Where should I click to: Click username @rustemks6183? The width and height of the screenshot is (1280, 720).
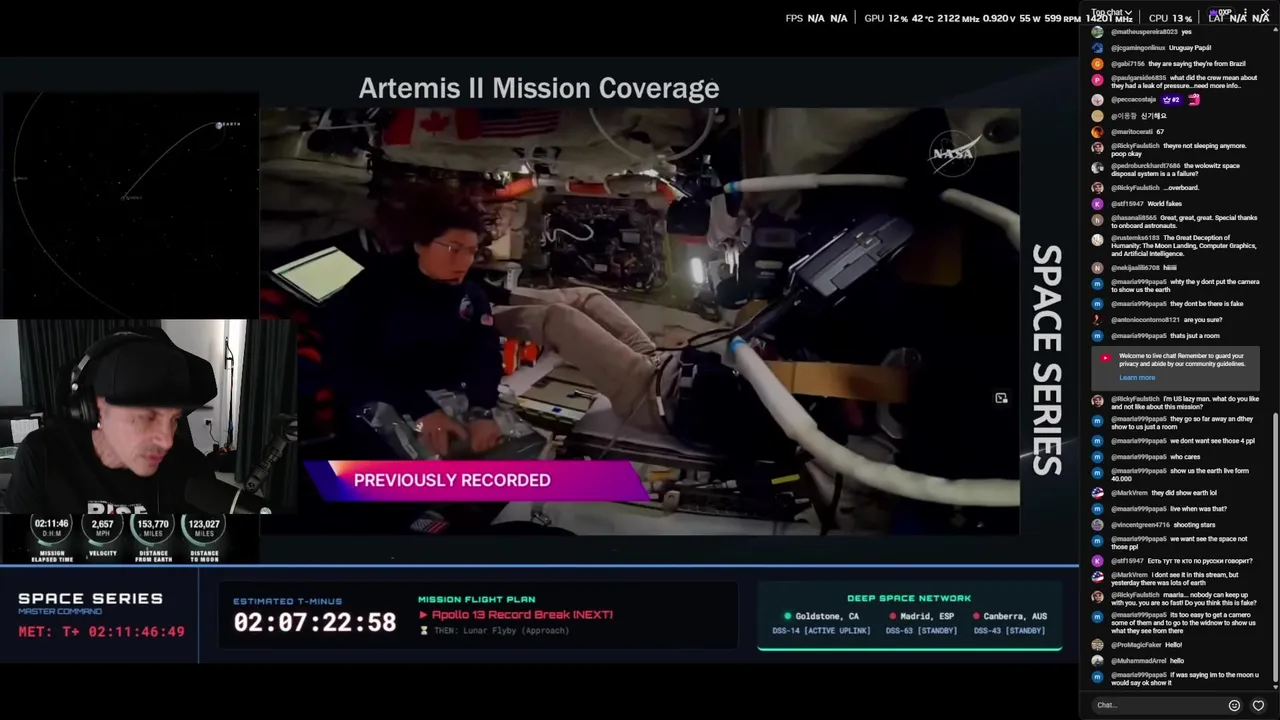coord(1135,238)
